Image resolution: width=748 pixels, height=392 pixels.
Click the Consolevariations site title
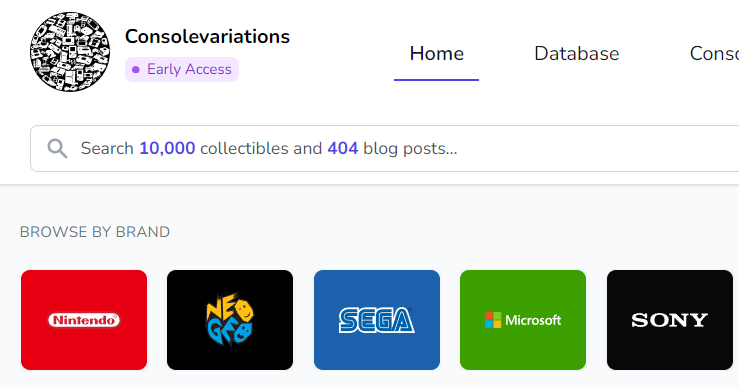(208, 37)
